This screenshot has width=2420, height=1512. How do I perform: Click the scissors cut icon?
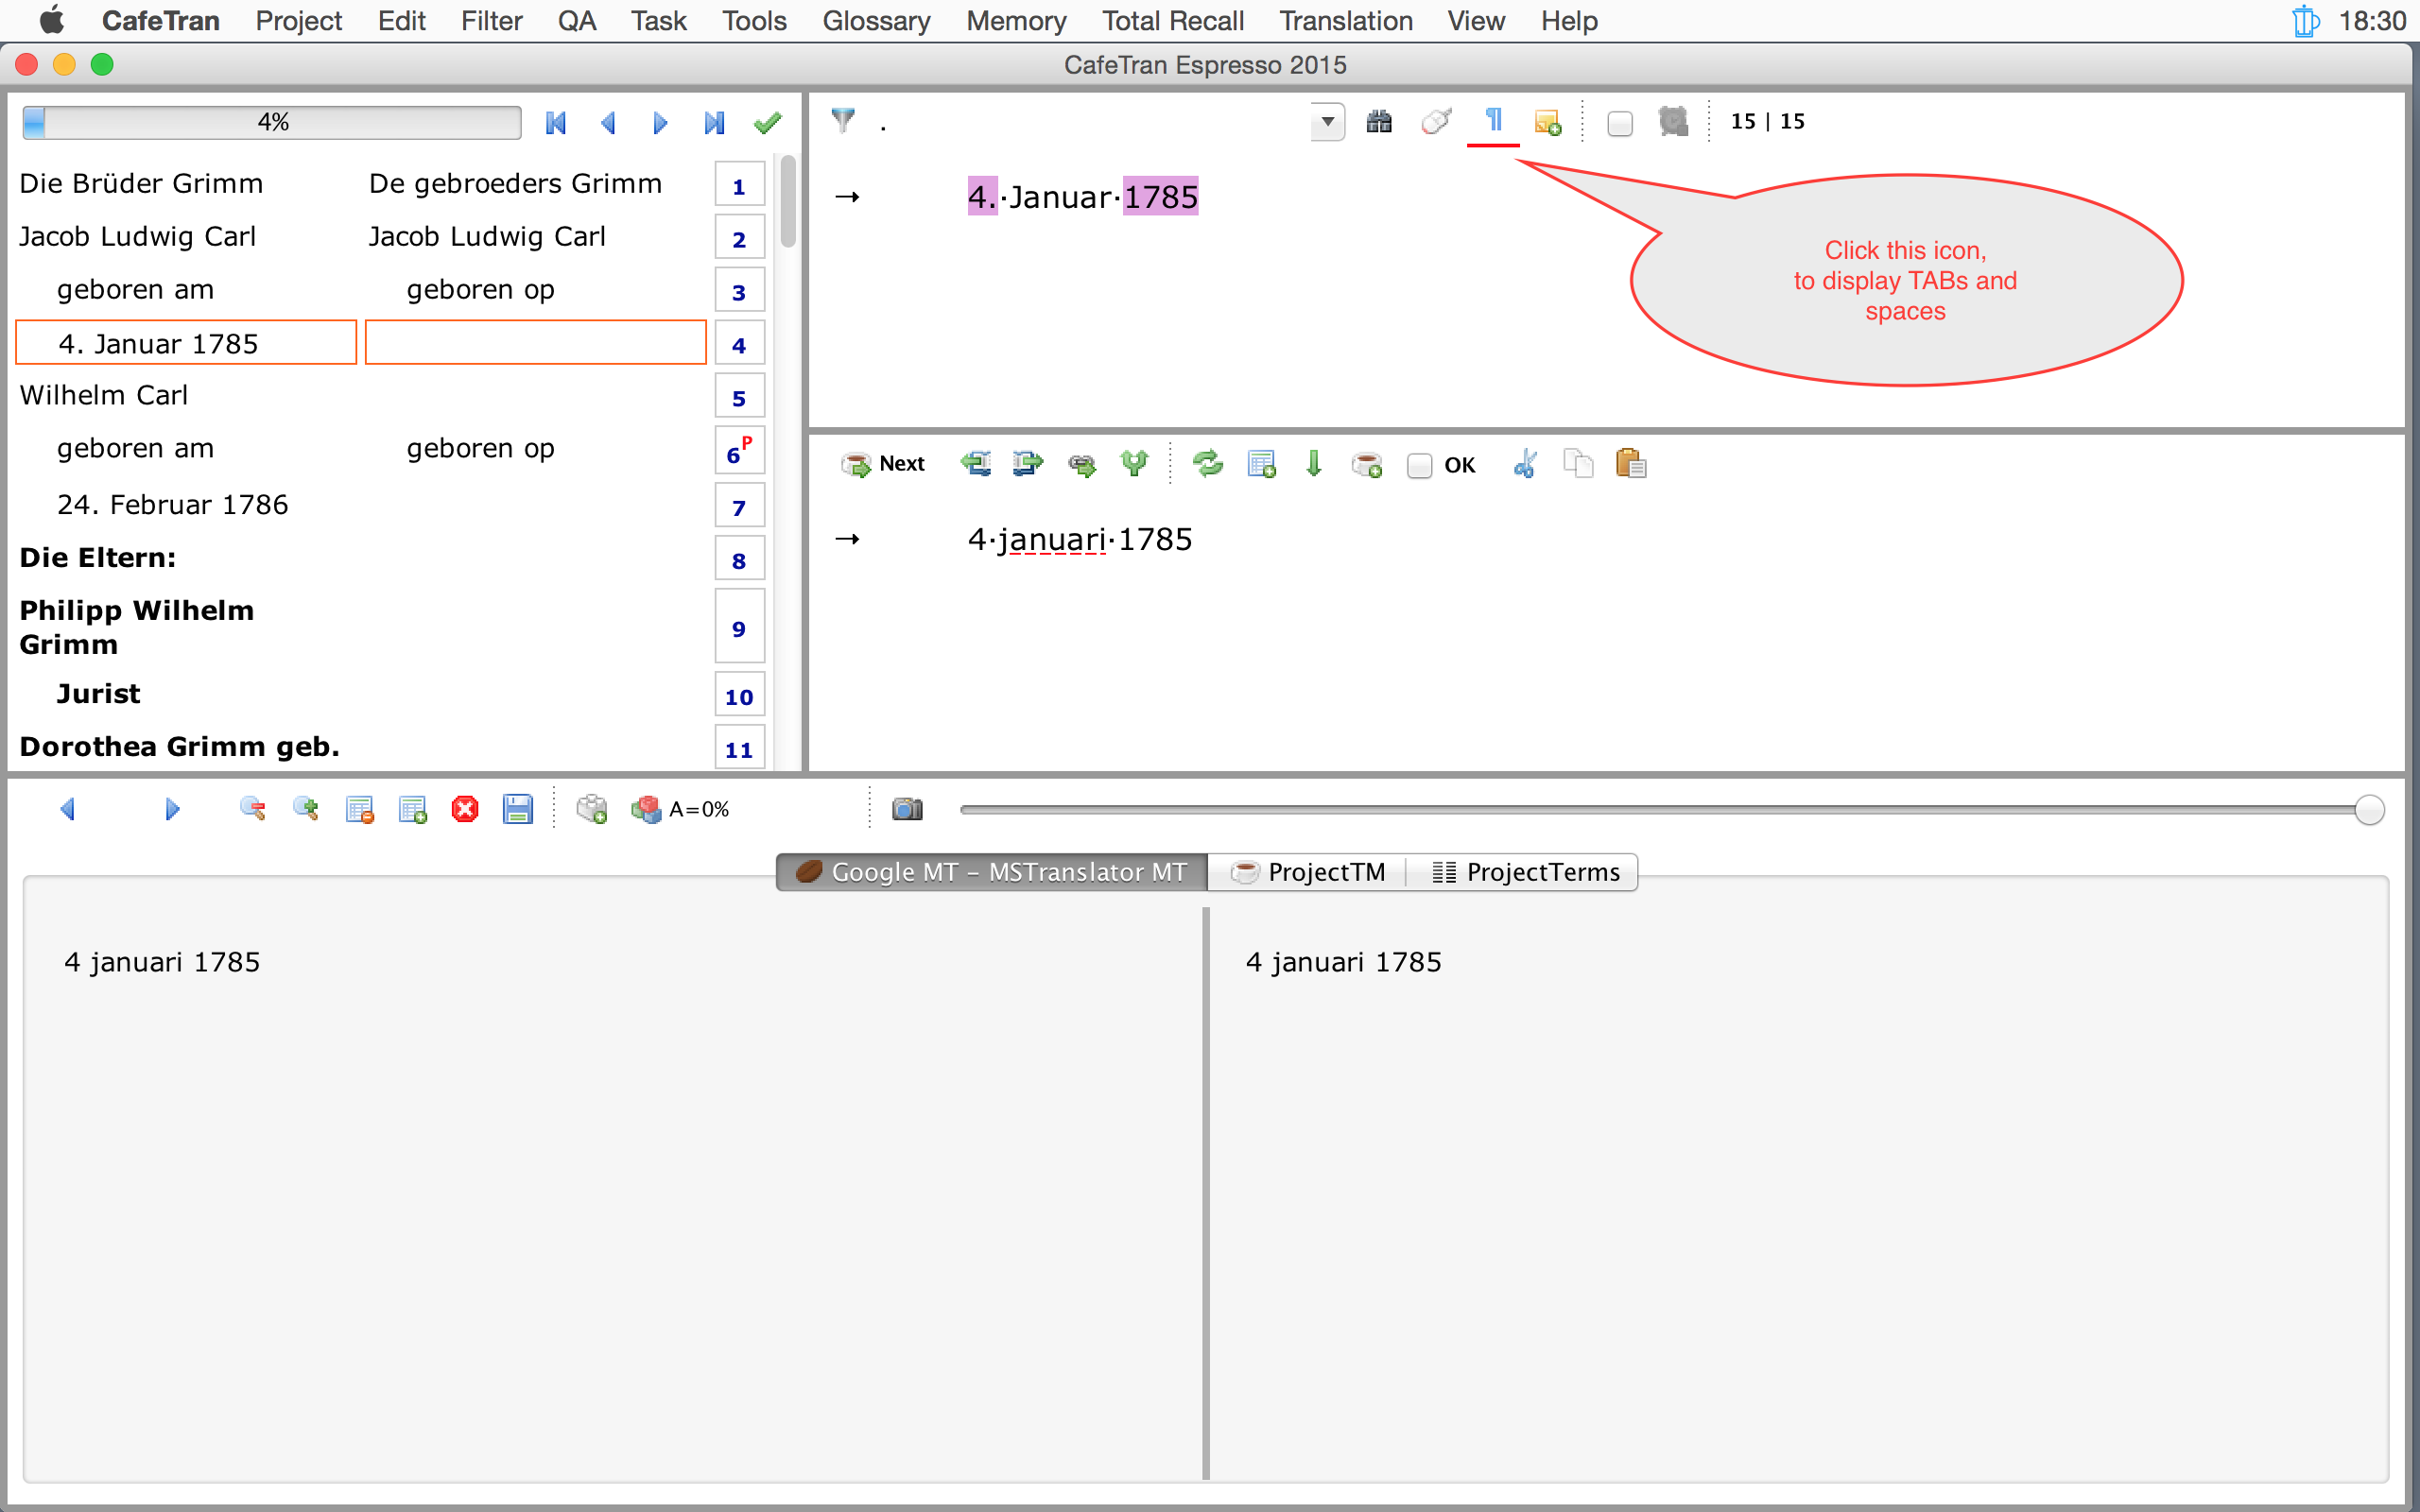point(1525,464)
